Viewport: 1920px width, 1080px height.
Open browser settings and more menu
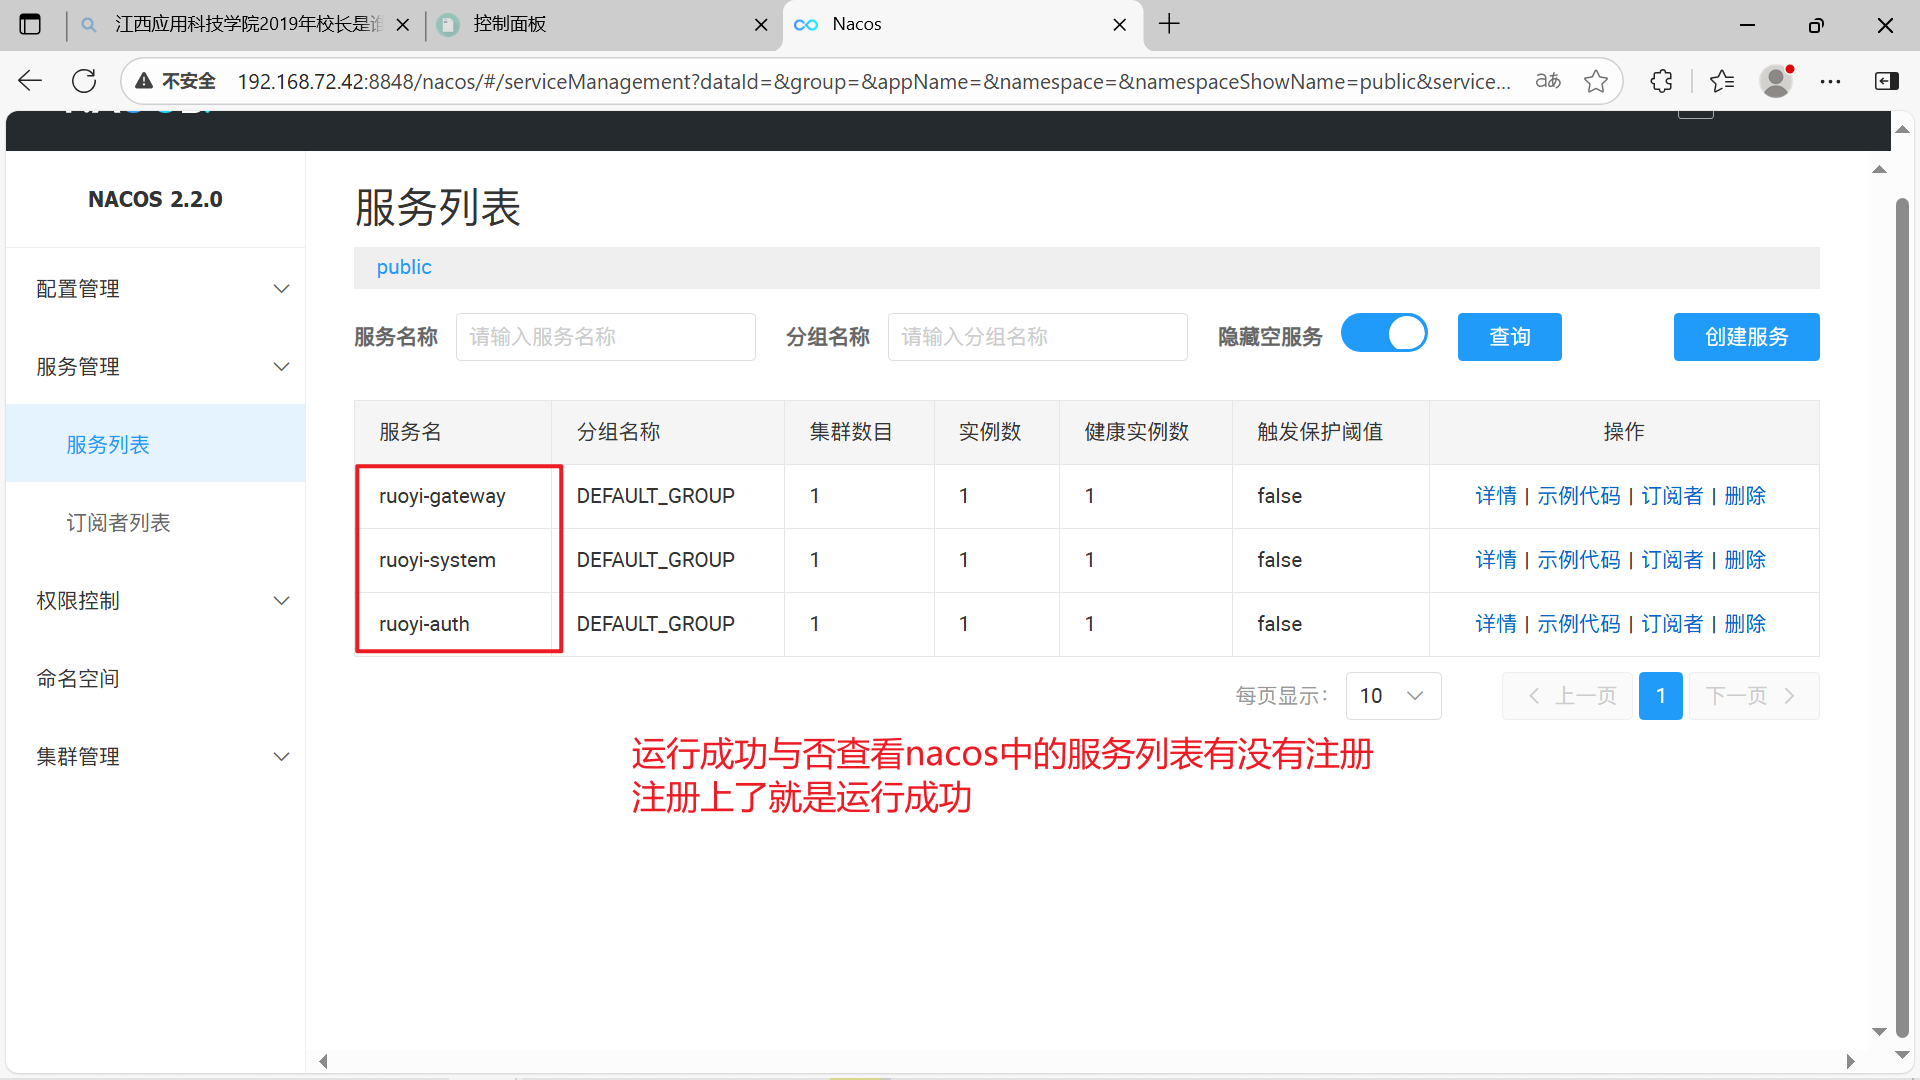point(1830,81)
